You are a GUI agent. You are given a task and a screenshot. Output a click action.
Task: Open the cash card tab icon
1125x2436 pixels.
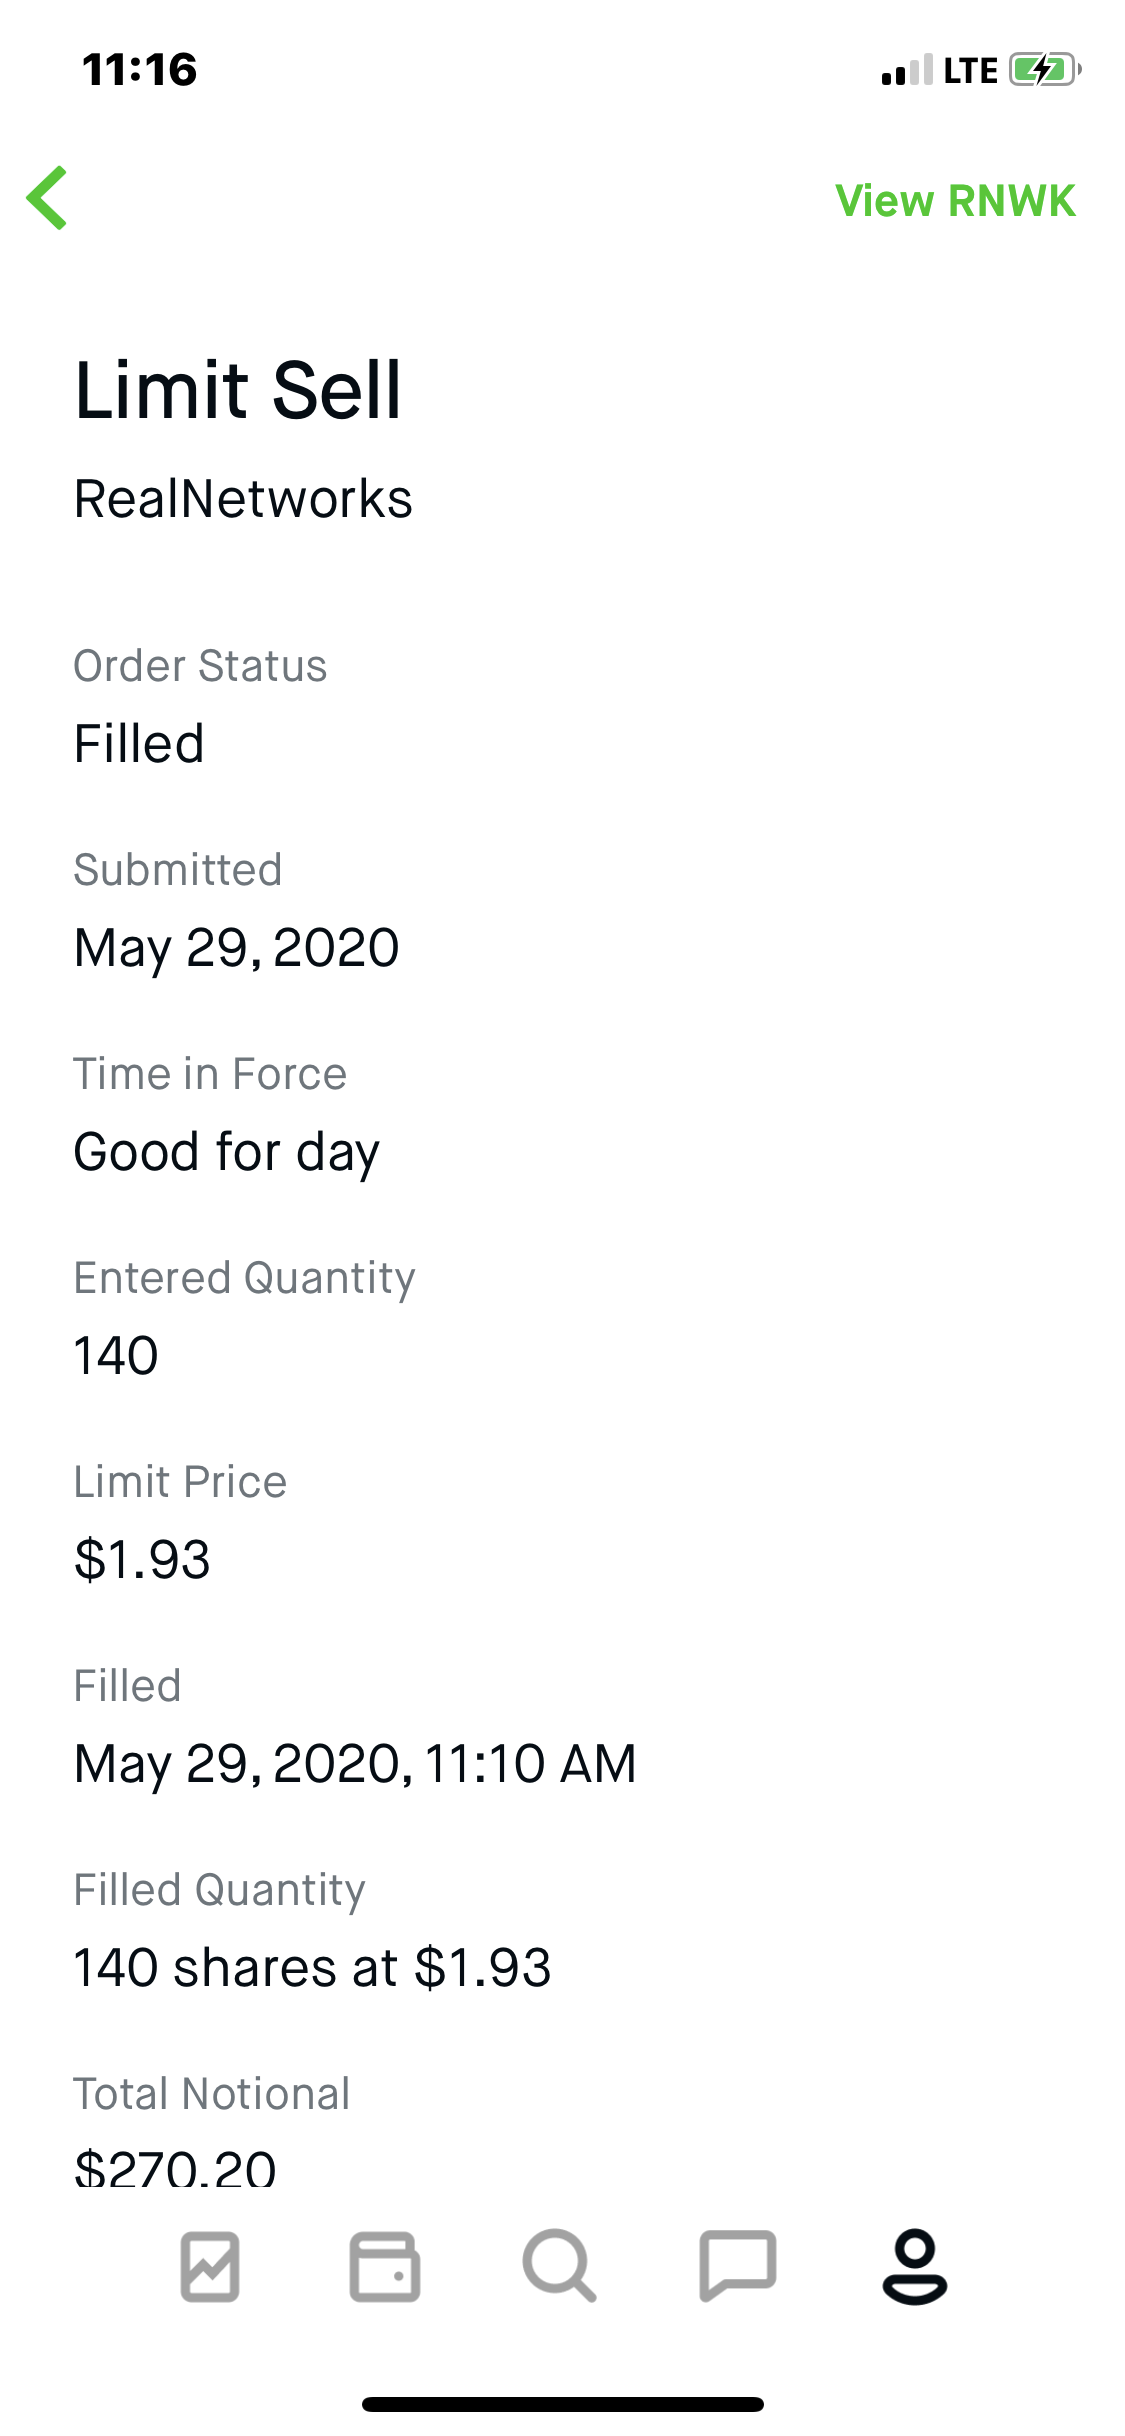click(x=385, y=2266)
